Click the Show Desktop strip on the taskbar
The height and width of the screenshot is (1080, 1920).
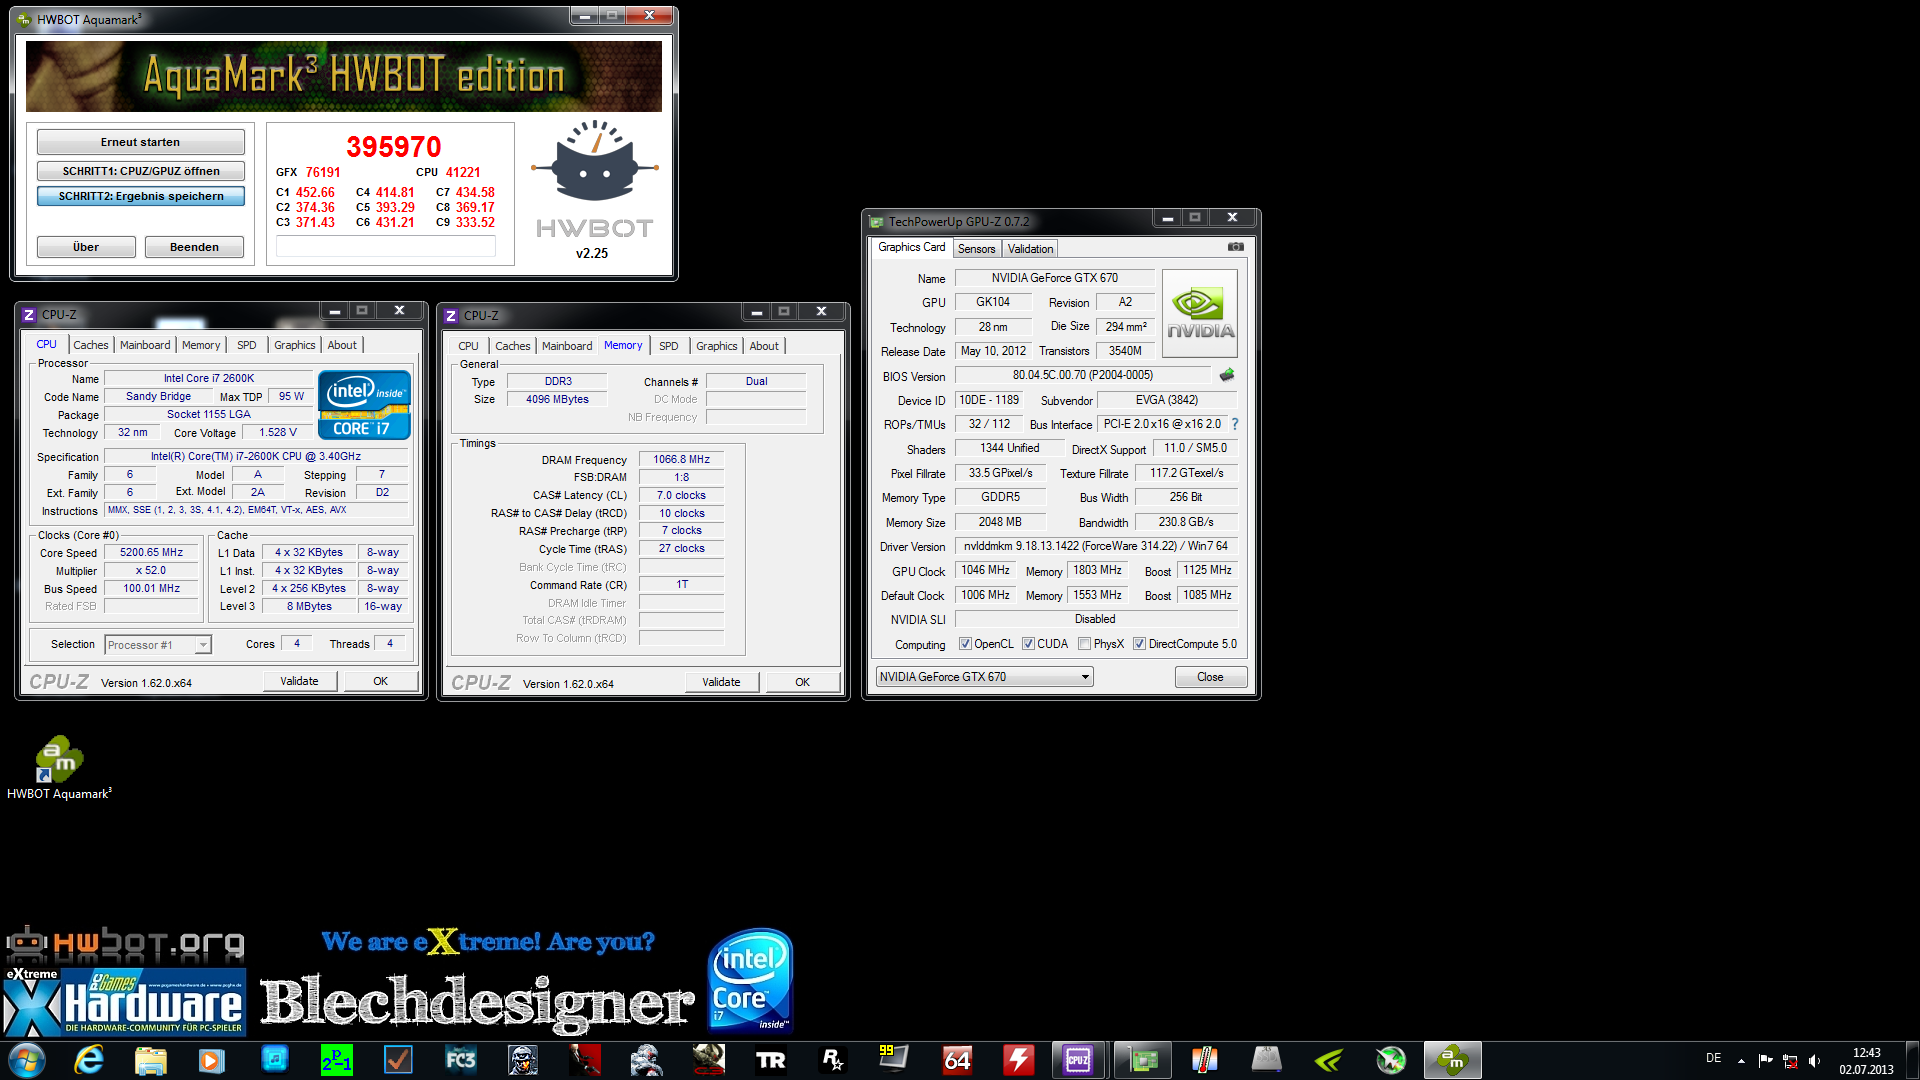click(1913, 1060)
